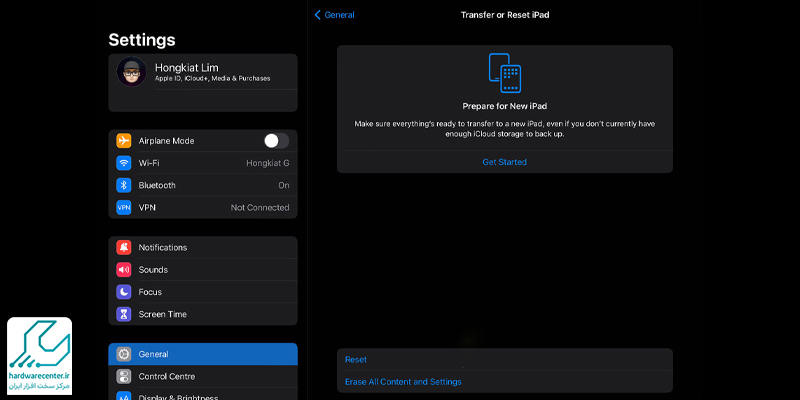Tap the Display & Brightness AA icon
This screenshot has height=400, width=800.
pyautogui.click(x=123, y=396)
